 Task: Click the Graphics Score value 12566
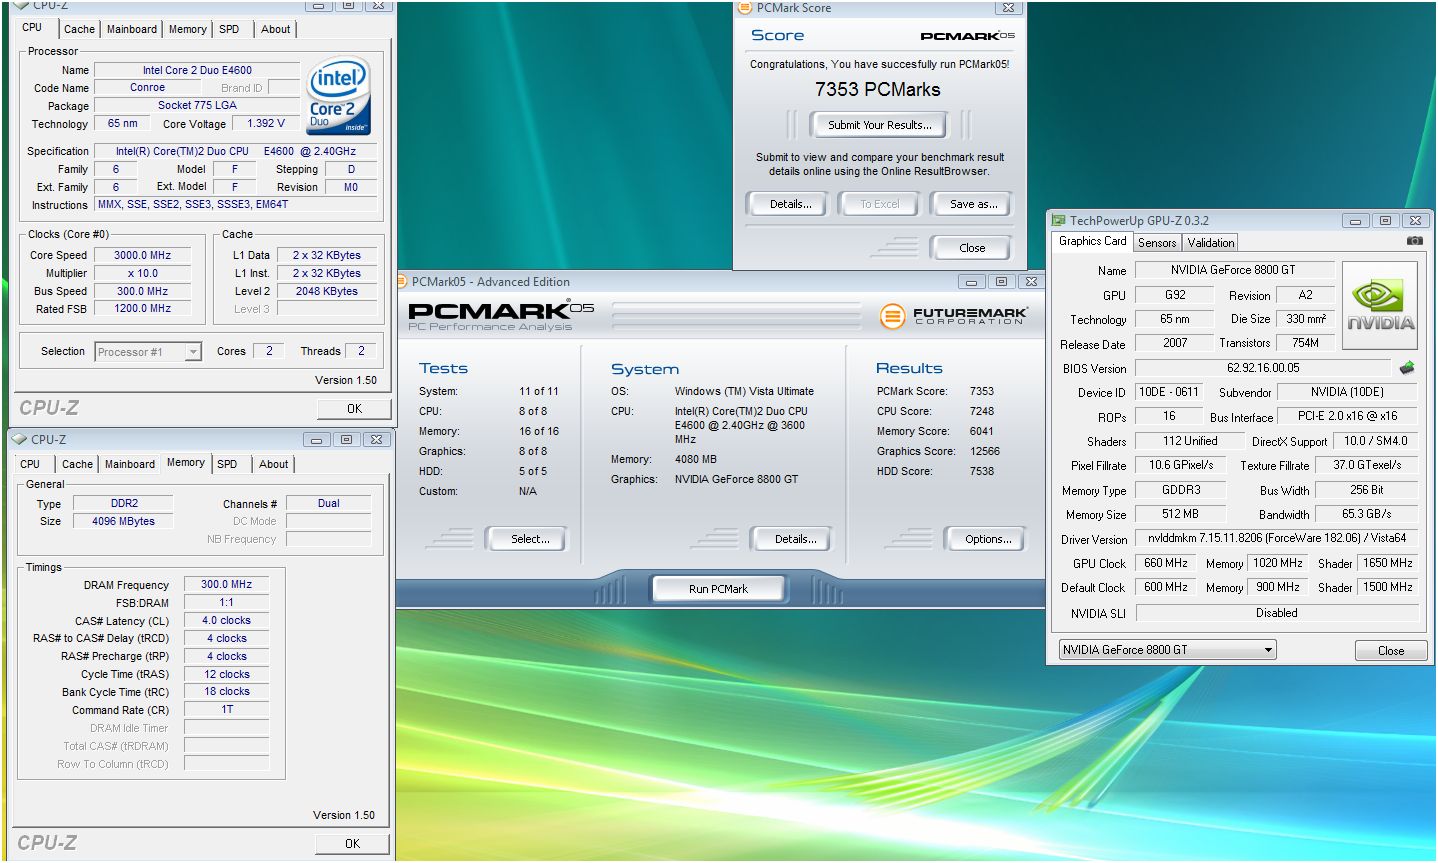click(984, 451)
